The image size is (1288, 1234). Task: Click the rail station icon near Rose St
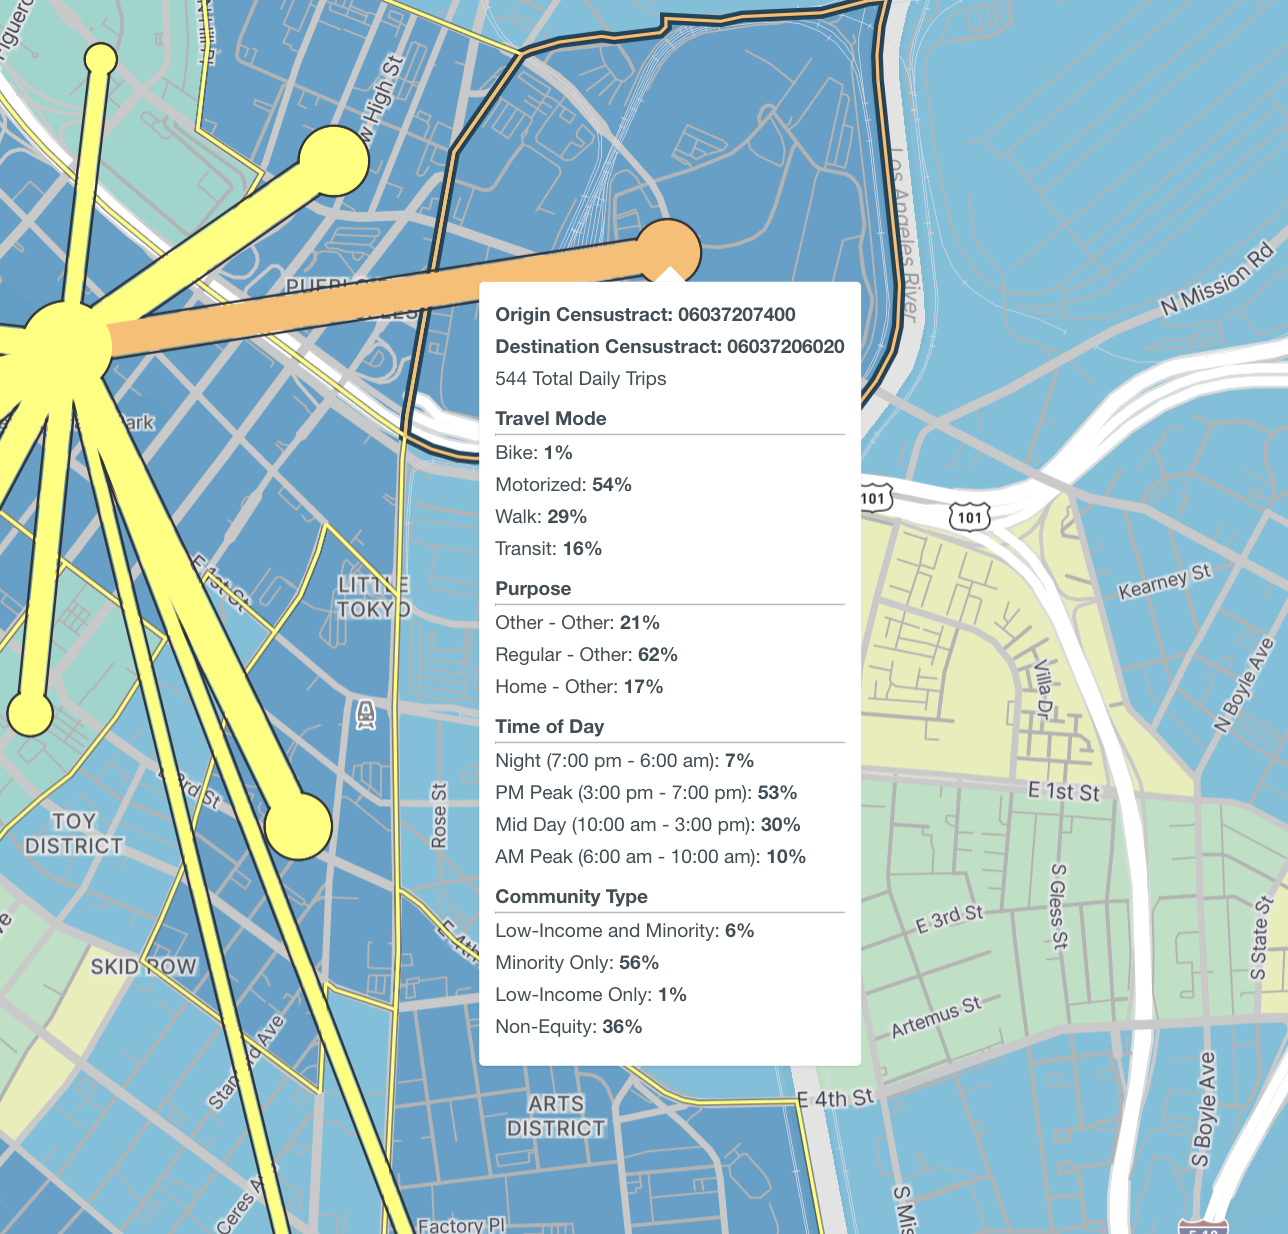[x=366, y=715]
